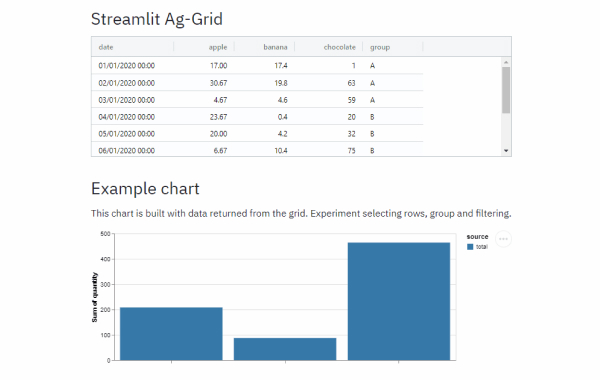Click the grid scrollbar up arrow
This screenshot has height=380, width=600.
[506, 62]
